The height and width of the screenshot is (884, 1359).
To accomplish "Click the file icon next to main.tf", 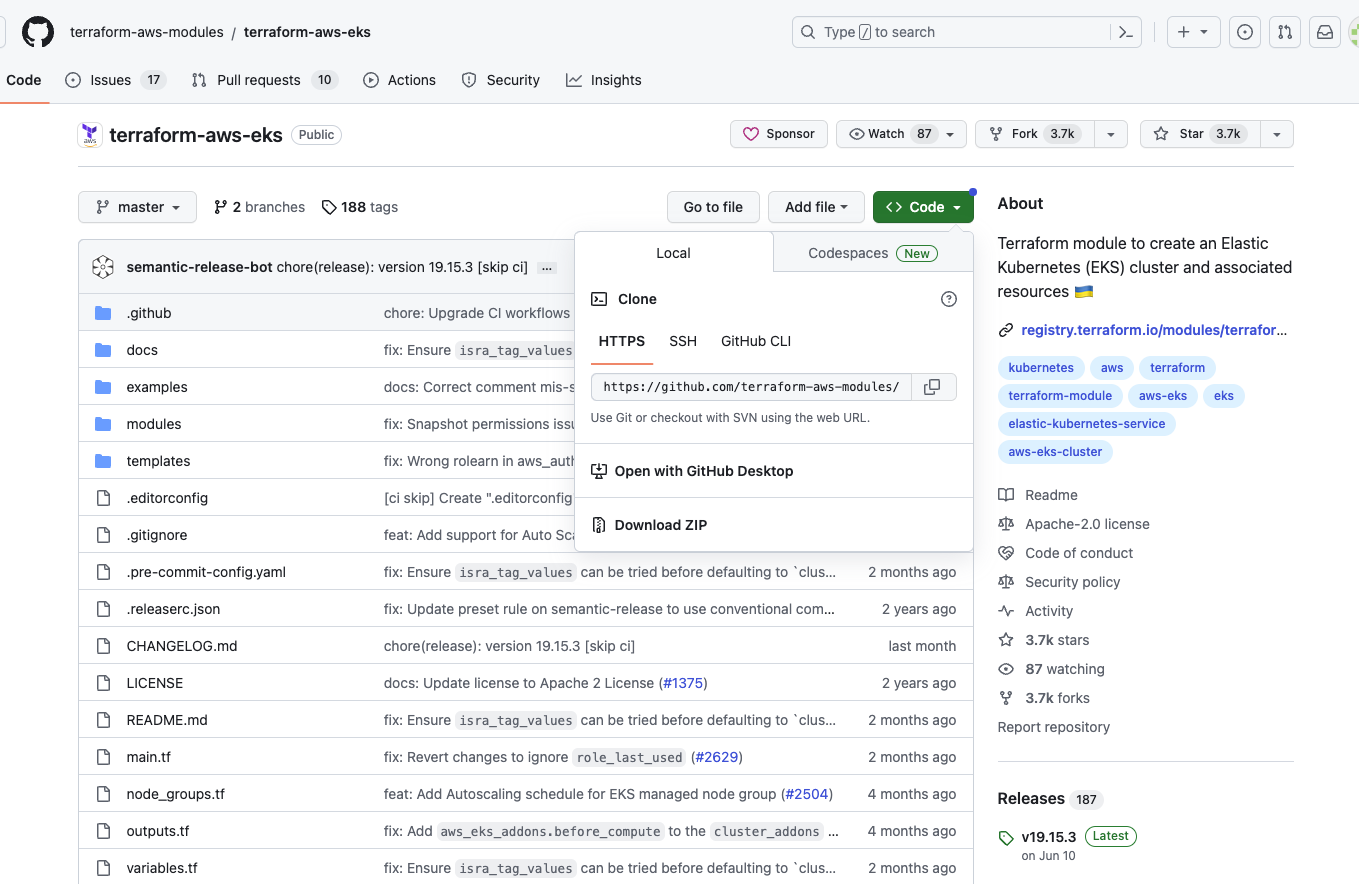I will (x=103, y=757).
